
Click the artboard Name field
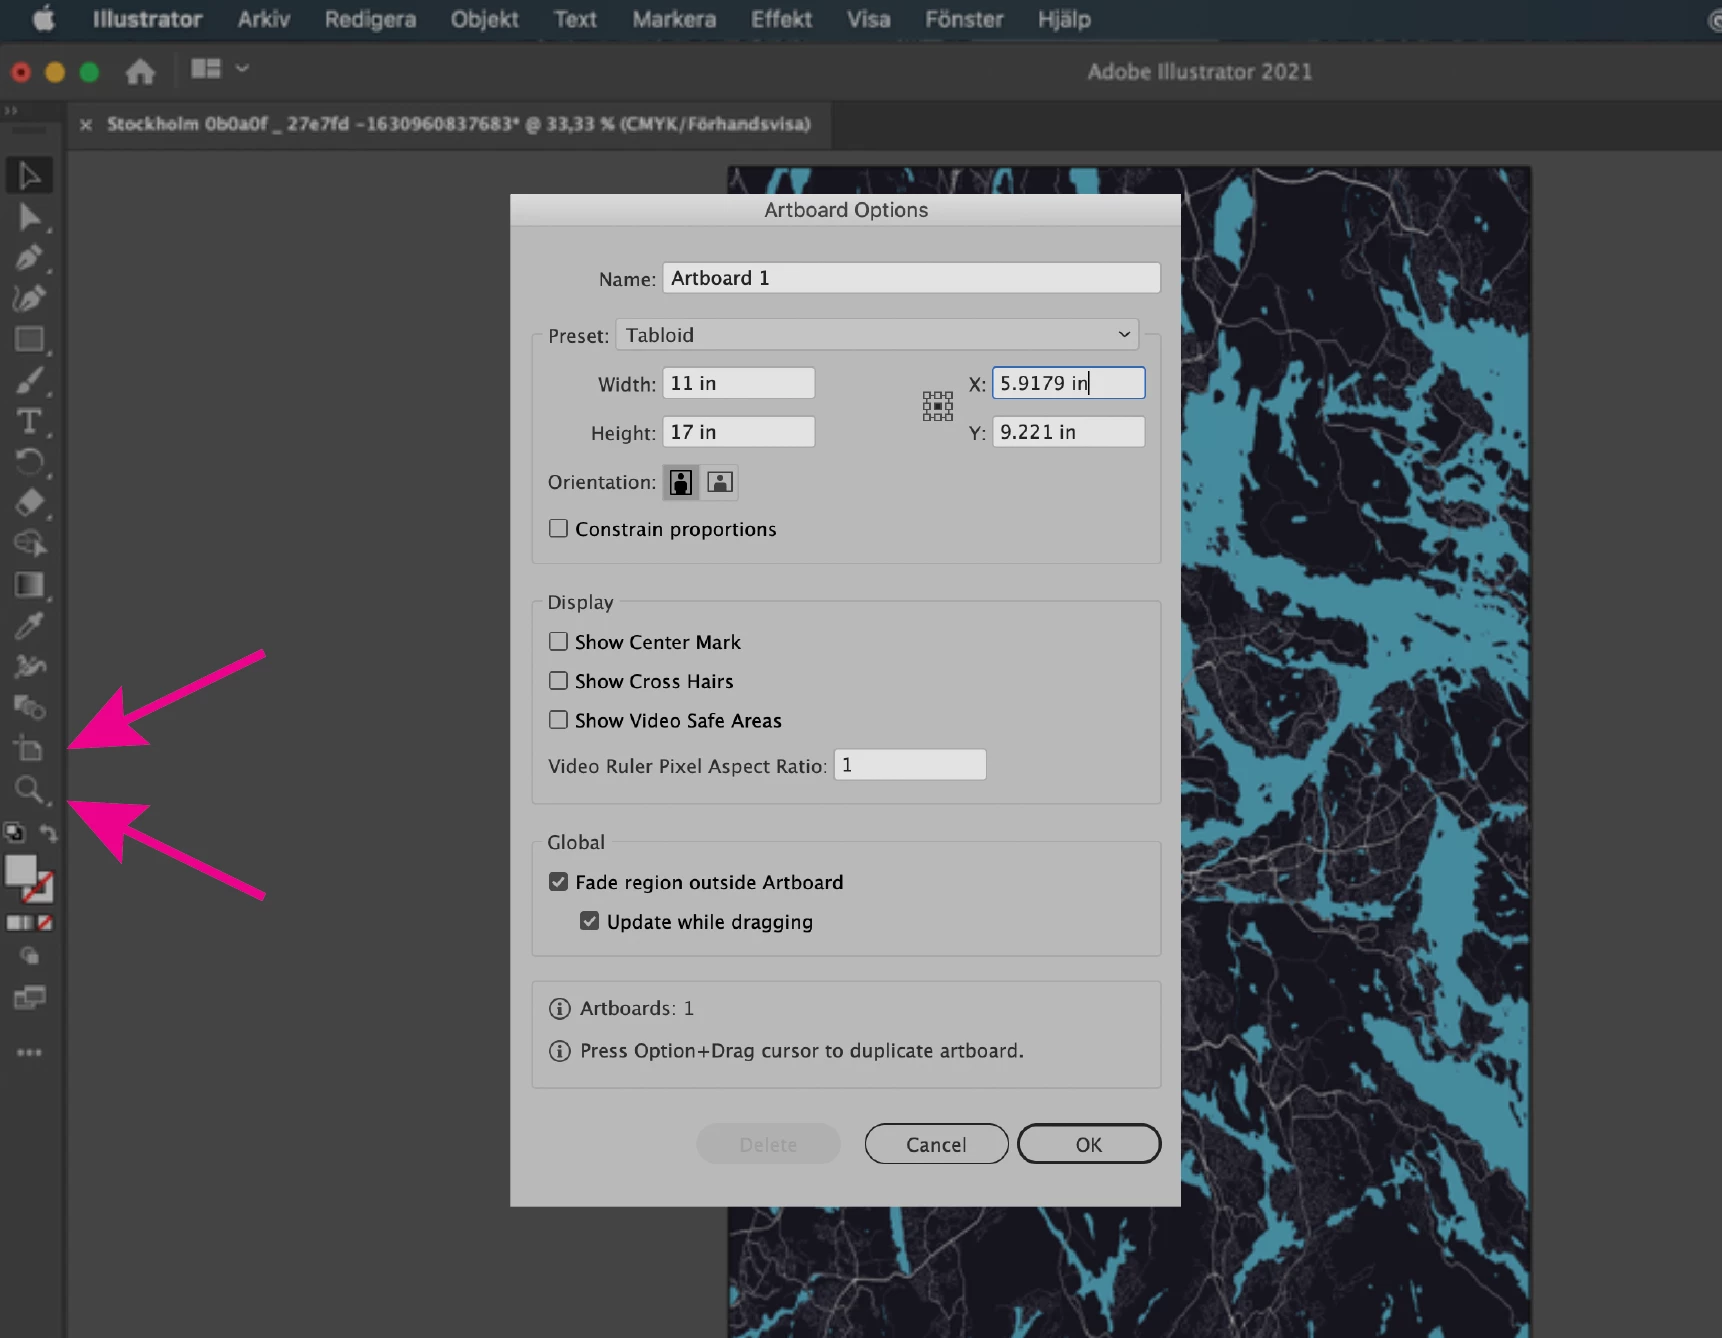[x=911, y=278]
